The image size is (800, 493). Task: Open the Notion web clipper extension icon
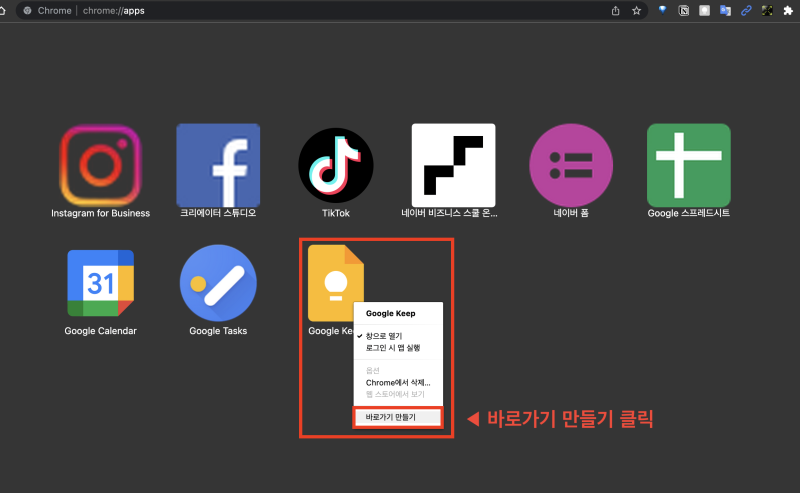pos(684,11)
